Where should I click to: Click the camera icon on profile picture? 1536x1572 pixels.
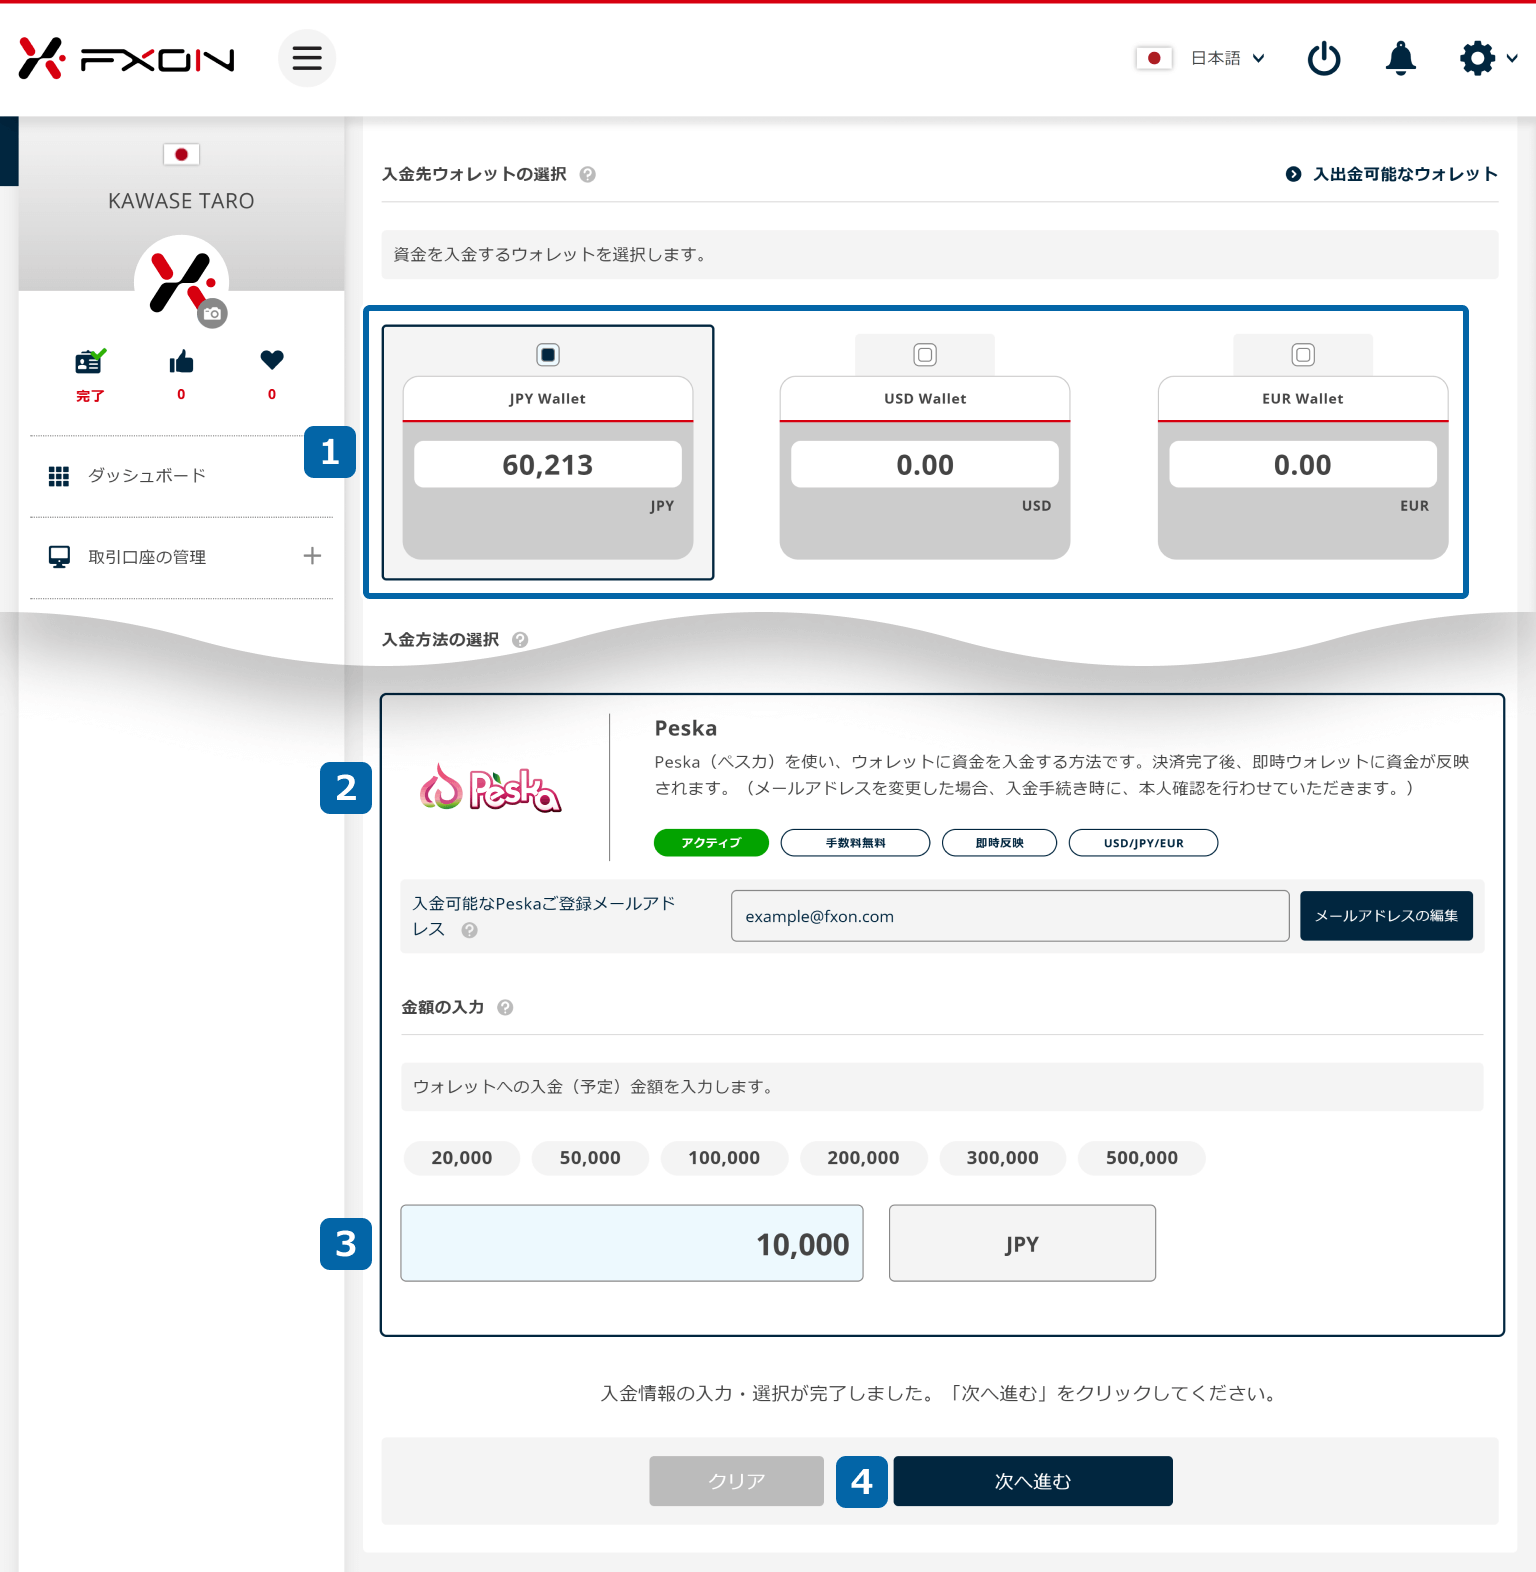coord(212,313)
